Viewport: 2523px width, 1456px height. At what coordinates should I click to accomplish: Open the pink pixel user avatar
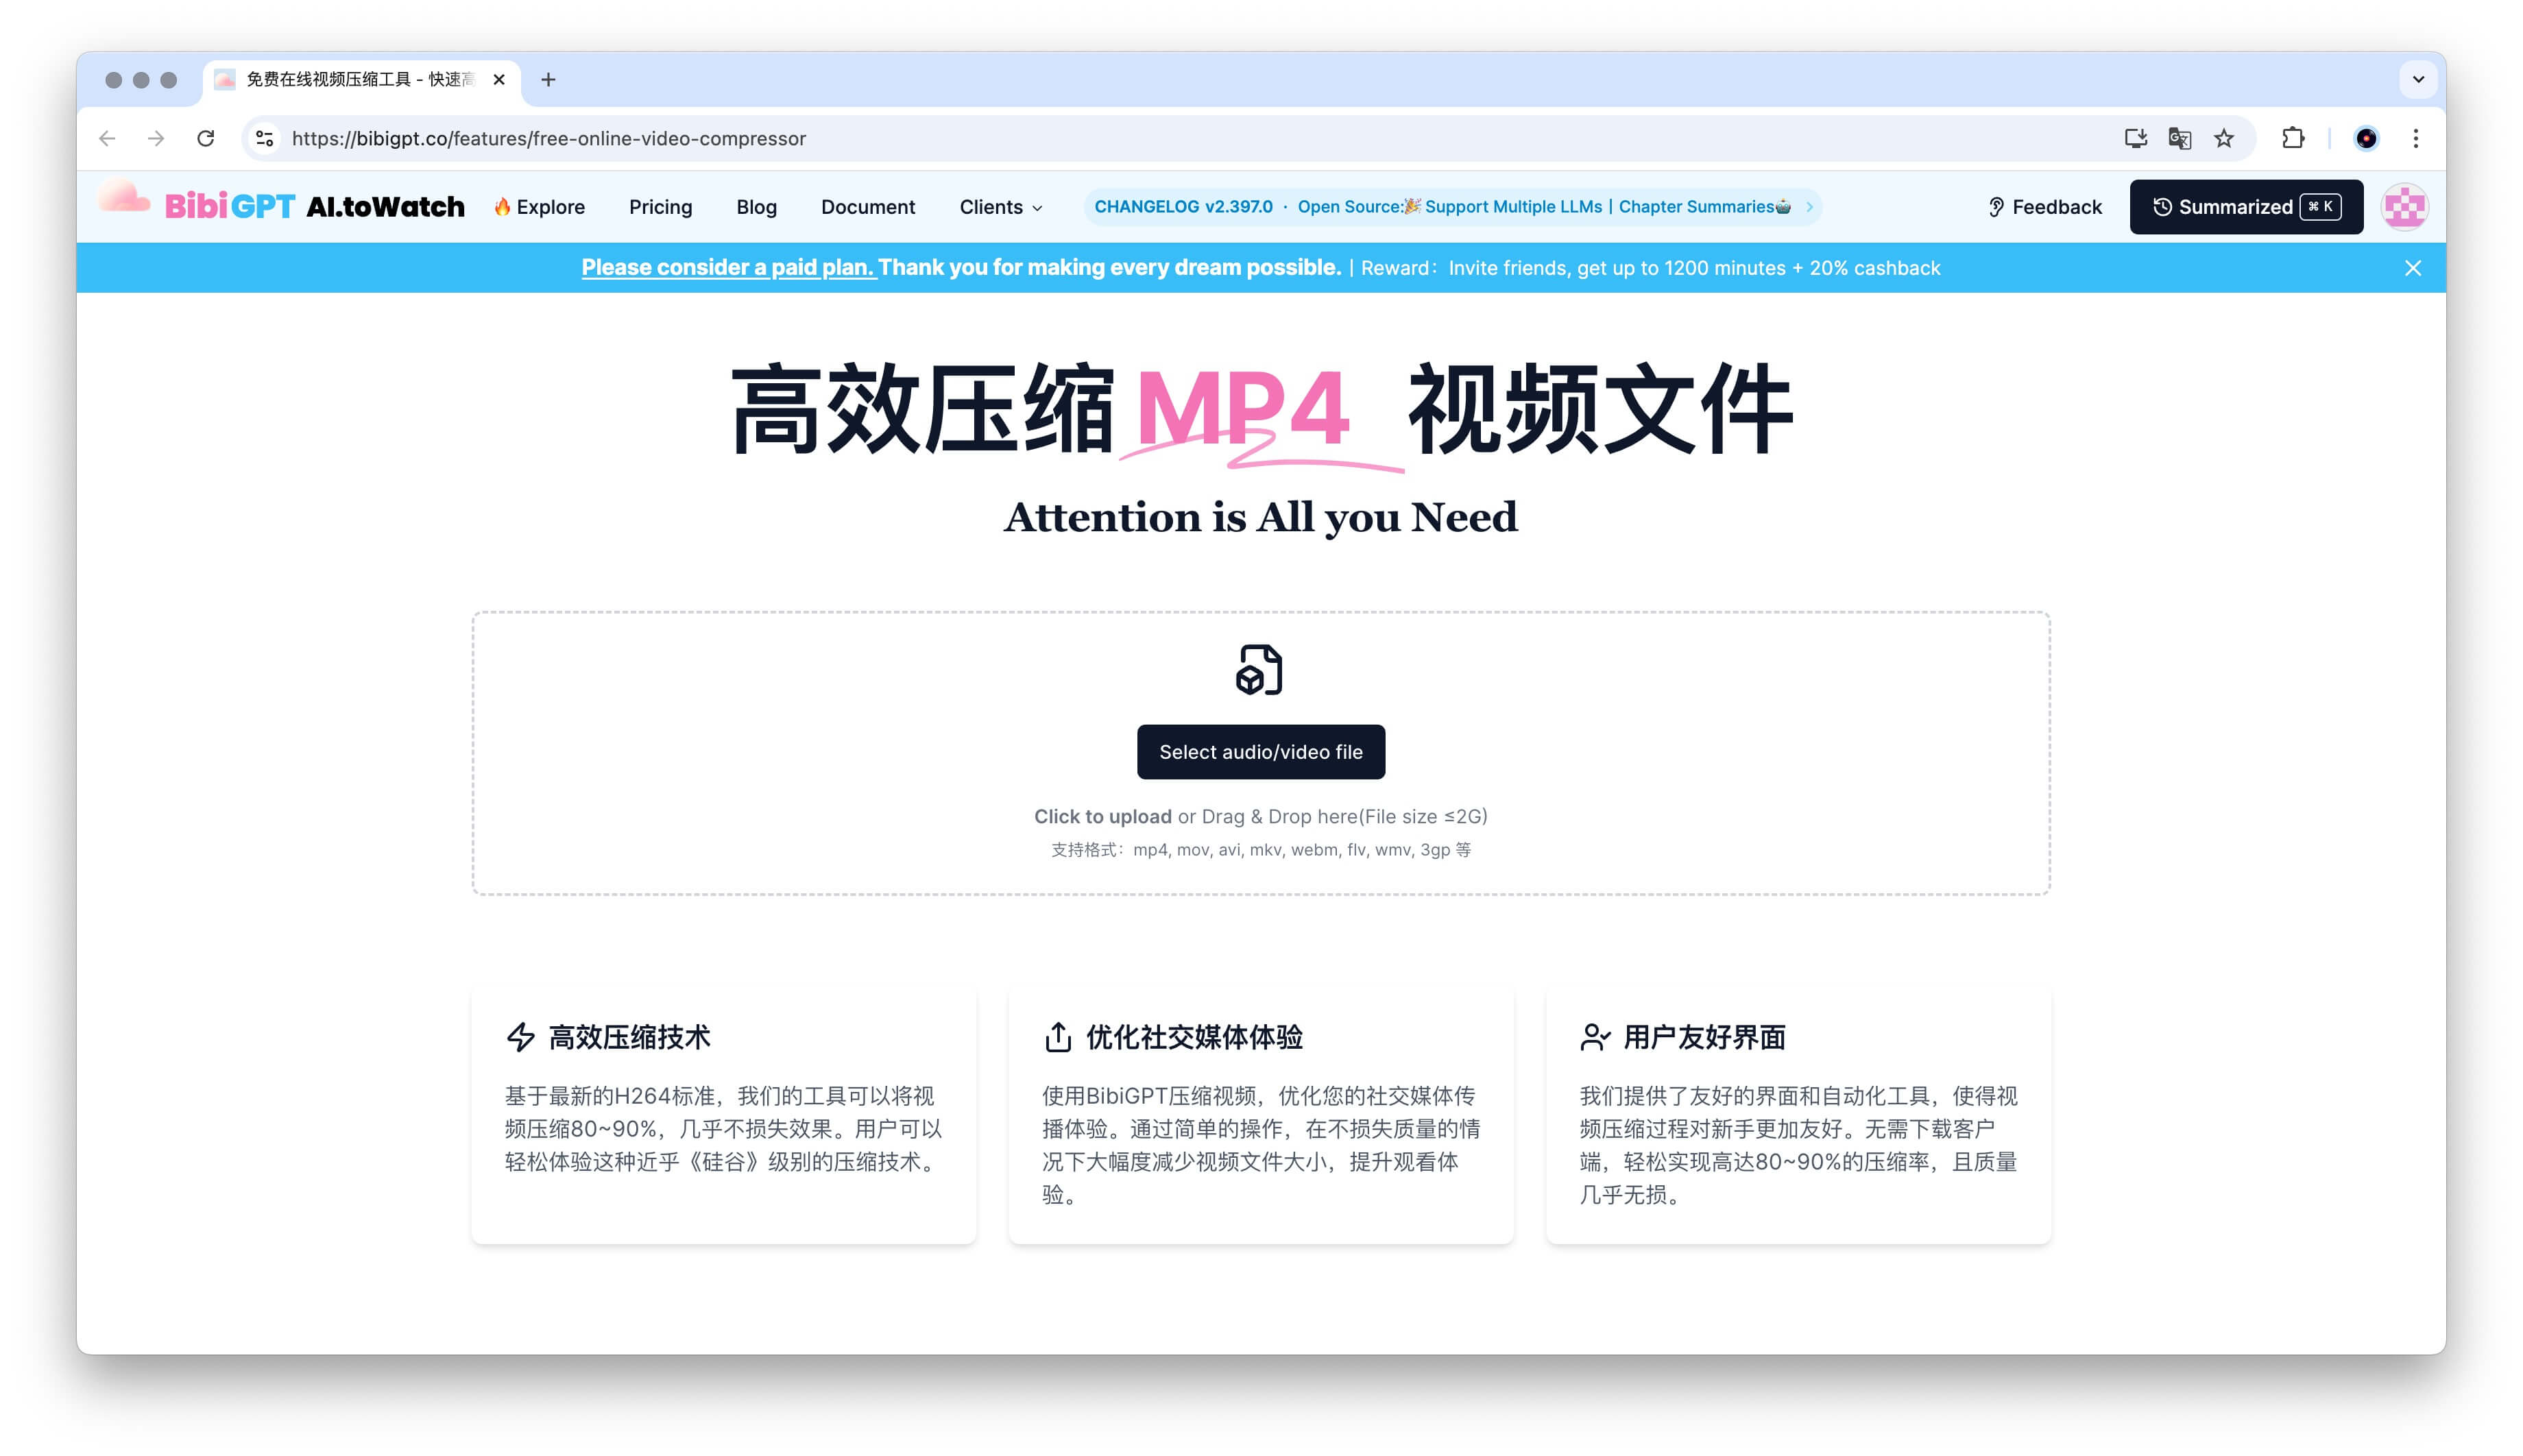2404,207
